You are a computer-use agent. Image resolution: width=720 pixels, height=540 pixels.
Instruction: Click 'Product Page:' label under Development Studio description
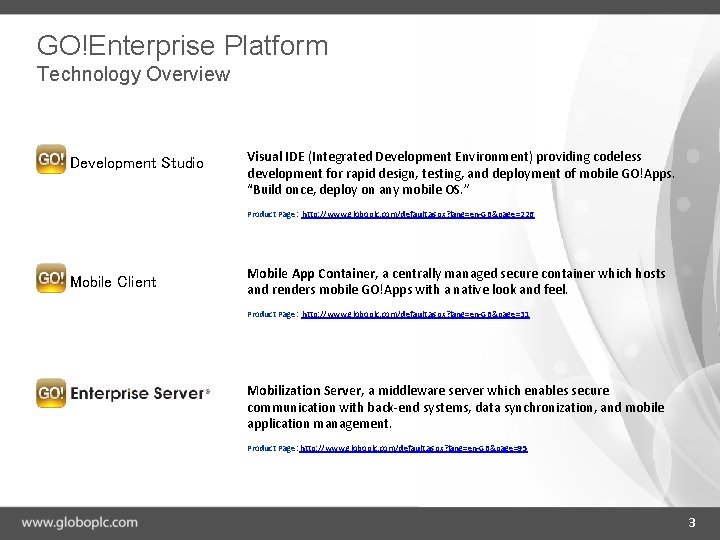(273, 214)
